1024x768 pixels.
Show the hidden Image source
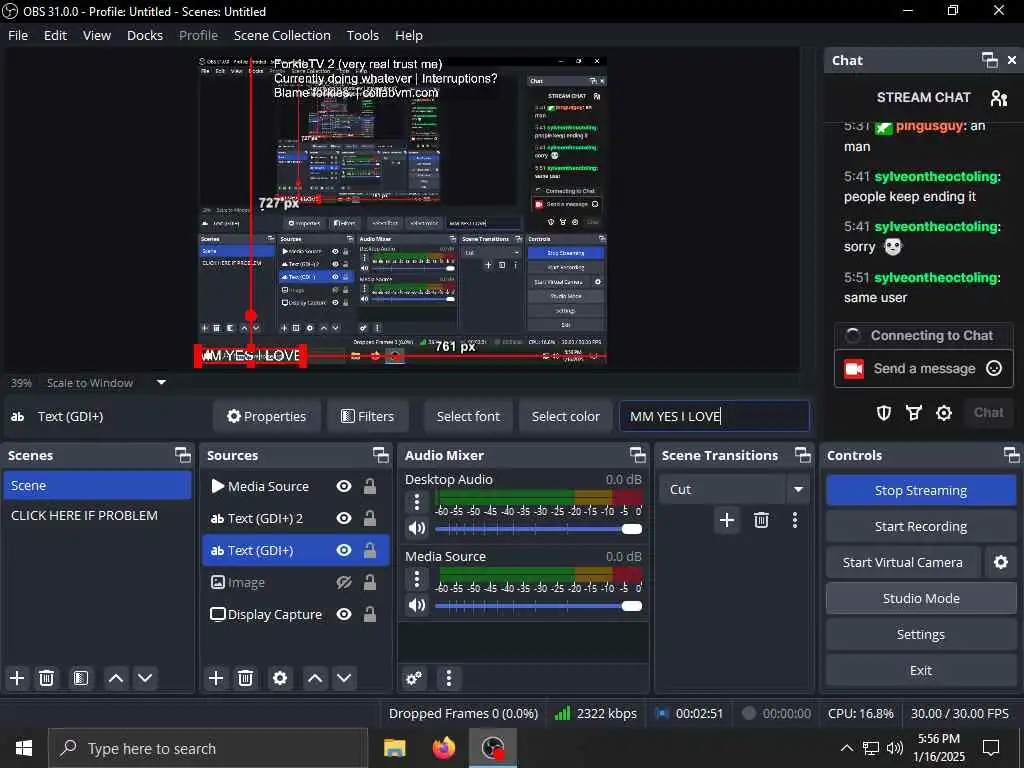(x=344, y=582)
